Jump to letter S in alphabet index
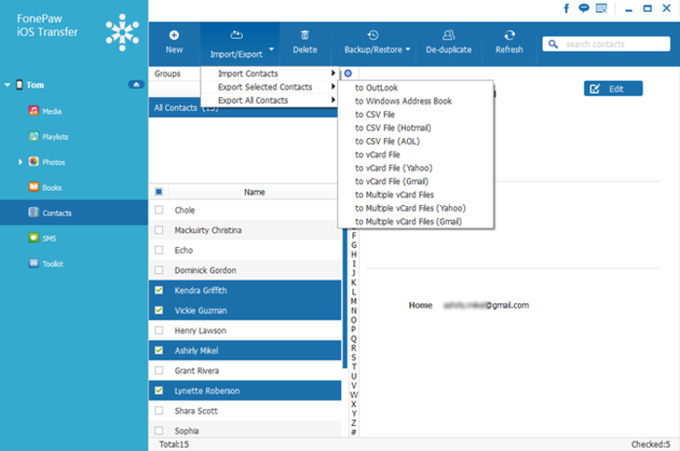 click(354, 357)
